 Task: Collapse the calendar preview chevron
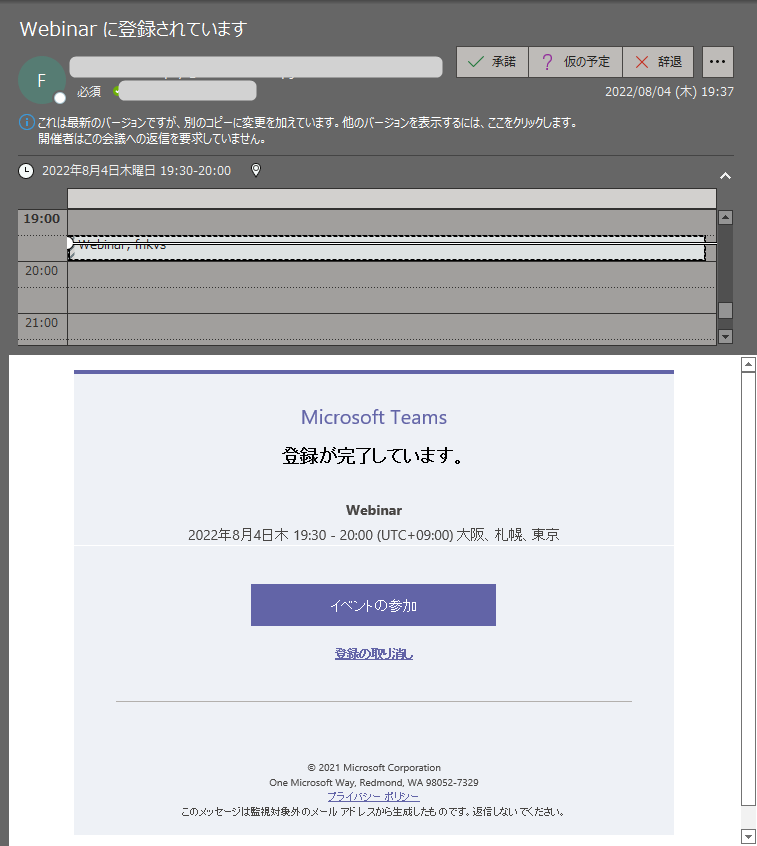725,176
